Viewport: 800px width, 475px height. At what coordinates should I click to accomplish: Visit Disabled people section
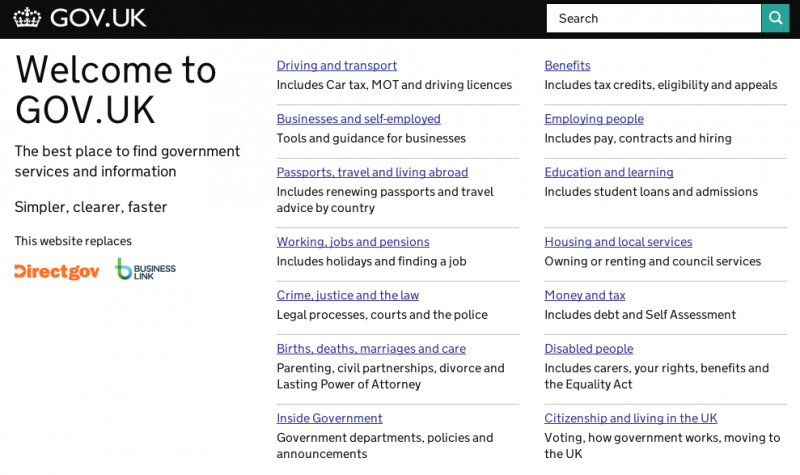[589, 348]
